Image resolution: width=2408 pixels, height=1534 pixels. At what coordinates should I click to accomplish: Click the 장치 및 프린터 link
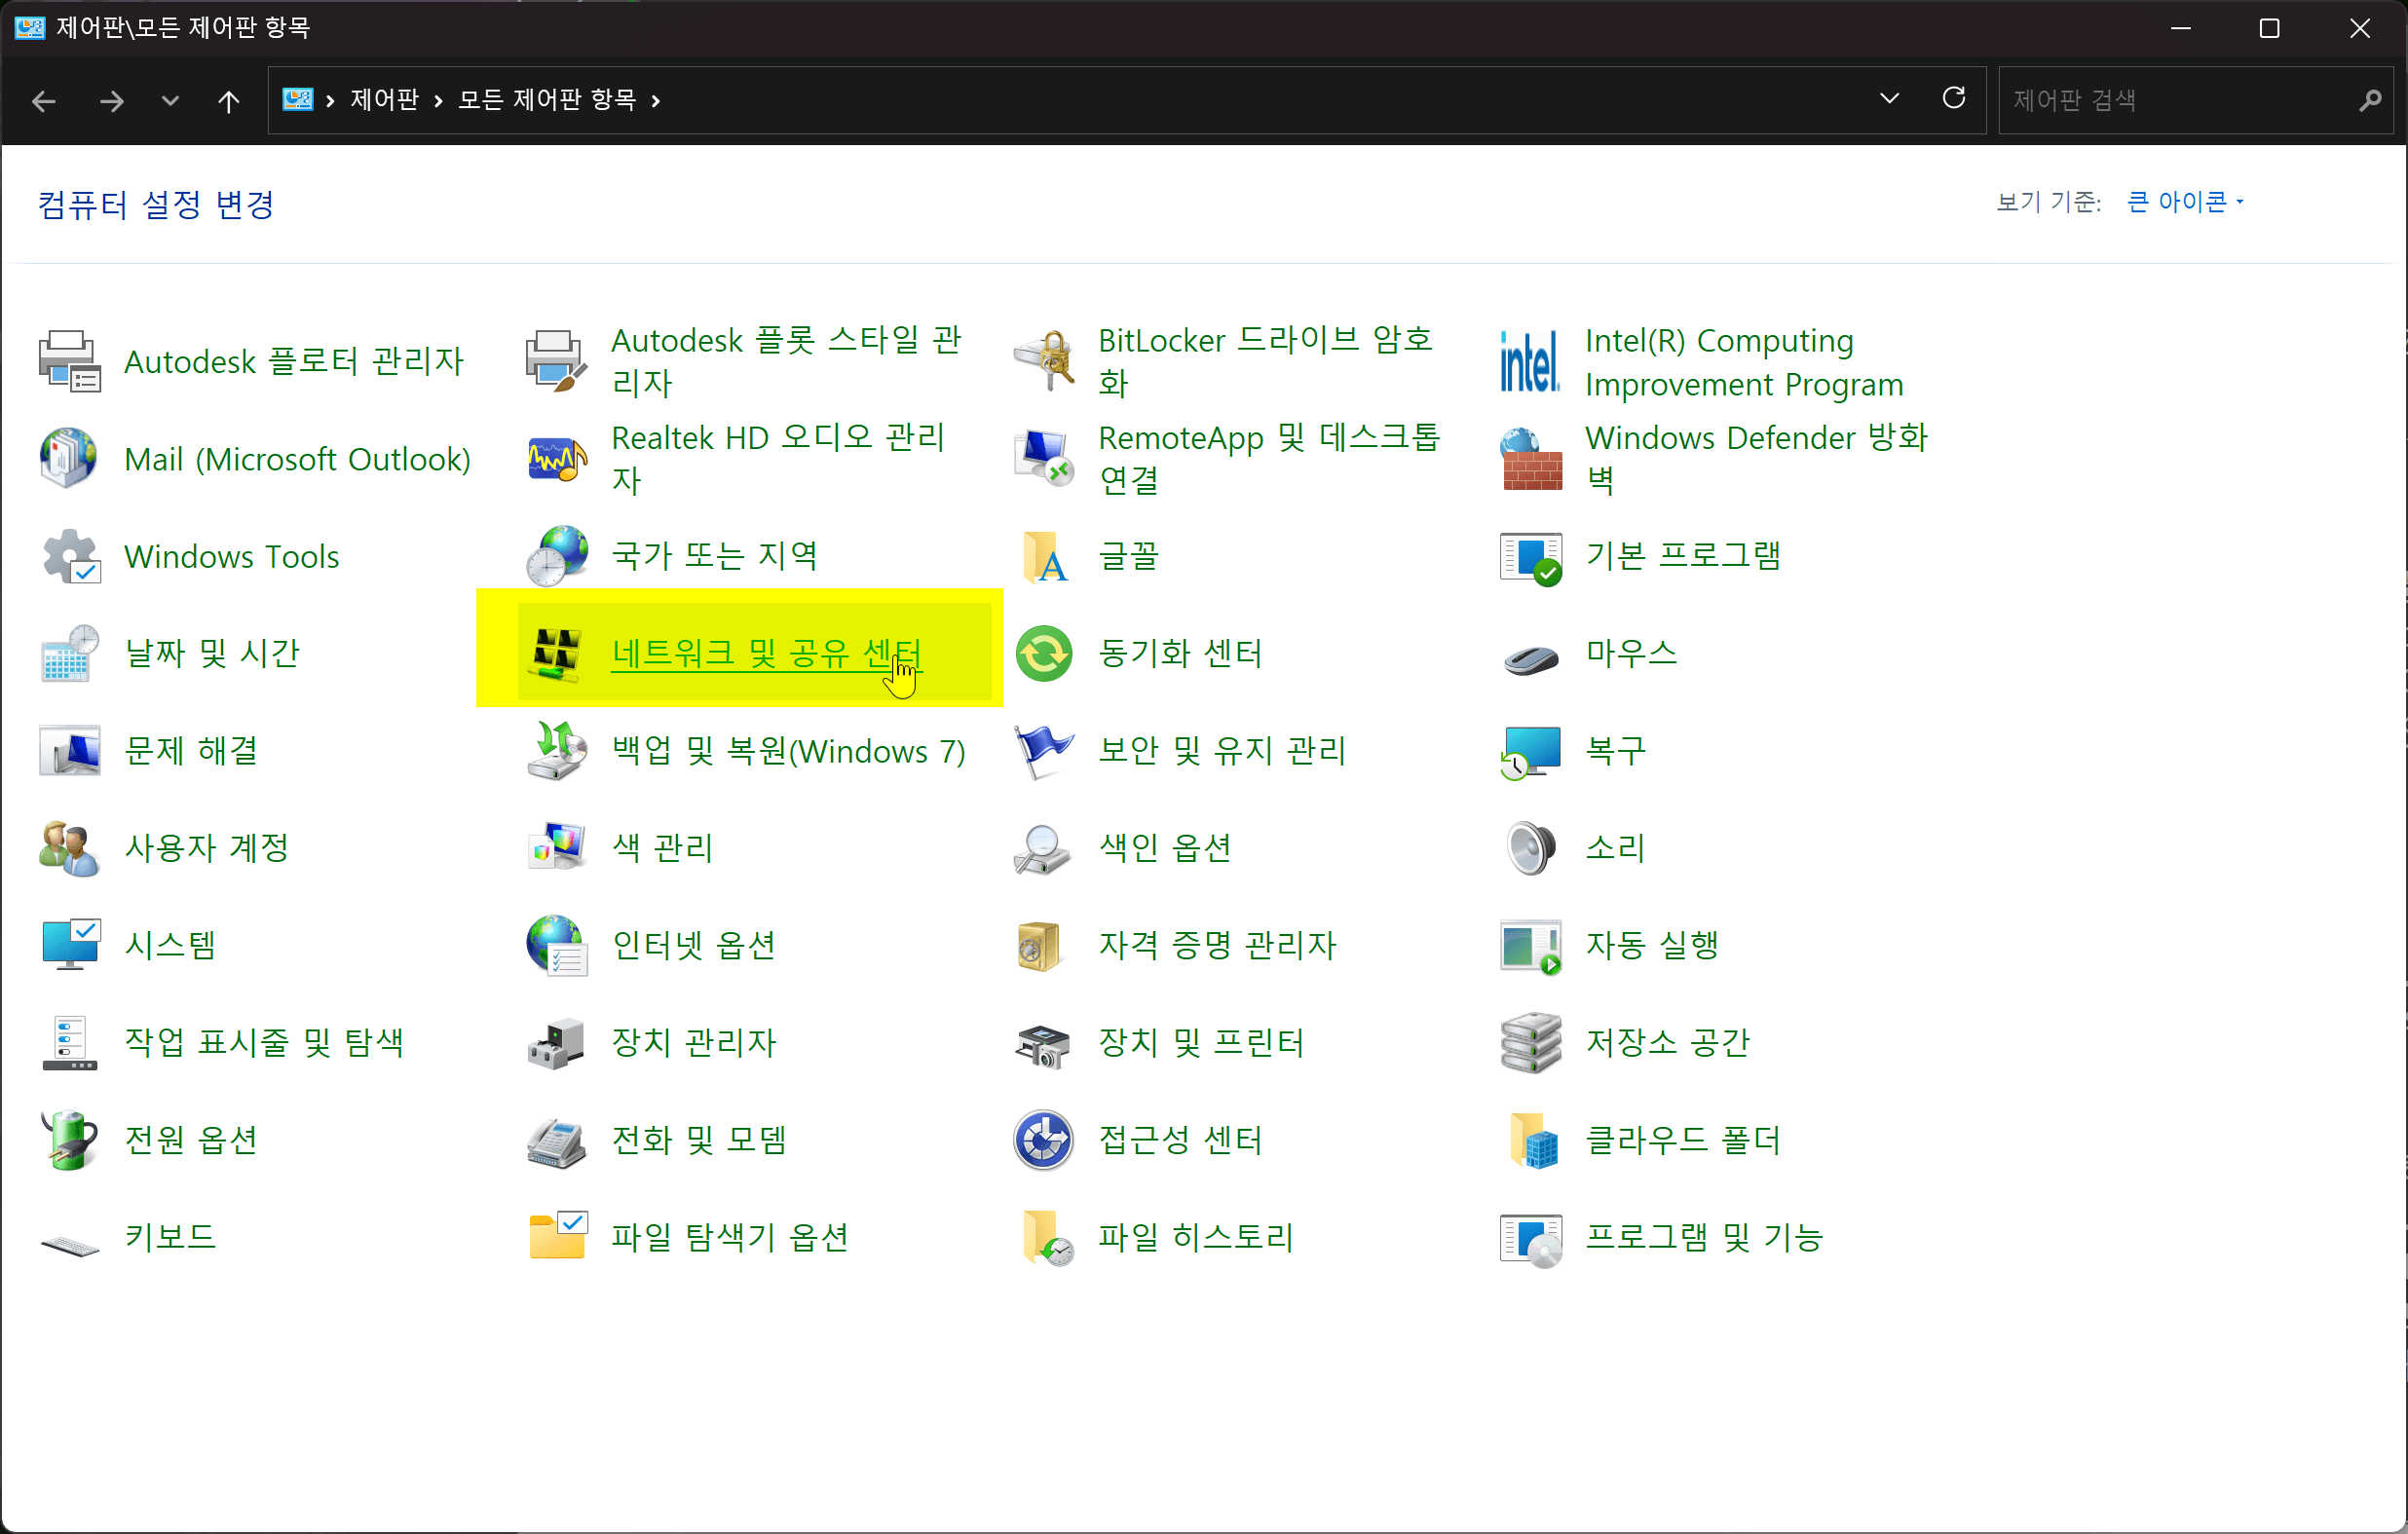(1201, 1042)
